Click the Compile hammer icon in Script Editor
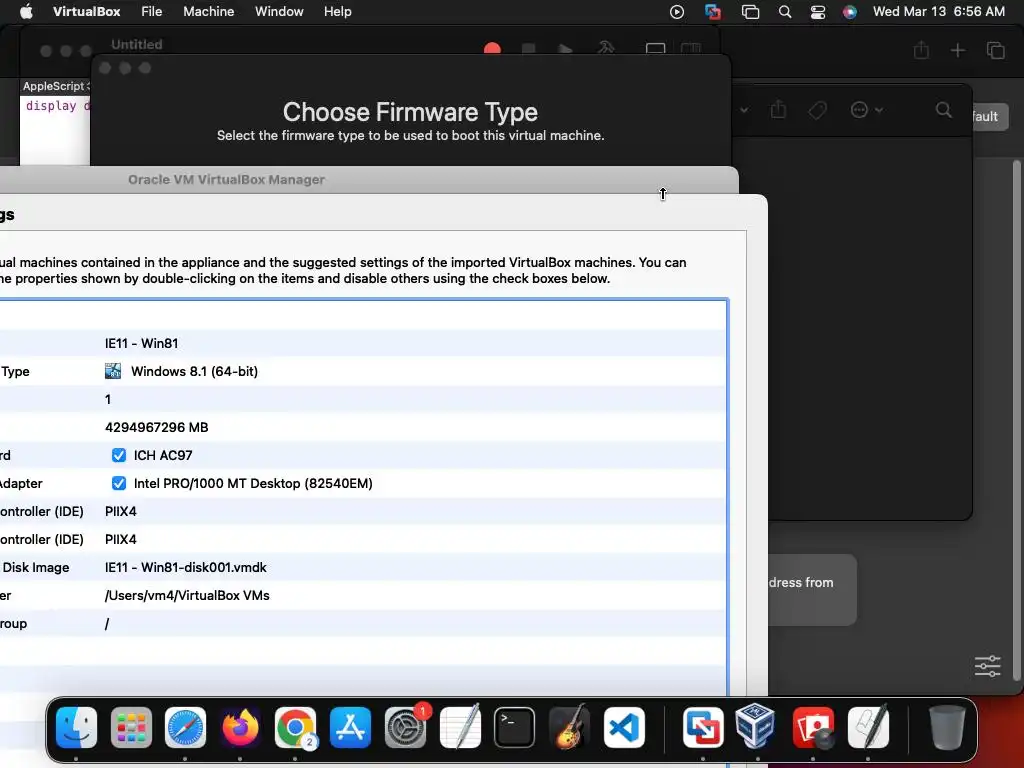The width and height of the screenshot is (1024, 768). [x=606, y=48]
